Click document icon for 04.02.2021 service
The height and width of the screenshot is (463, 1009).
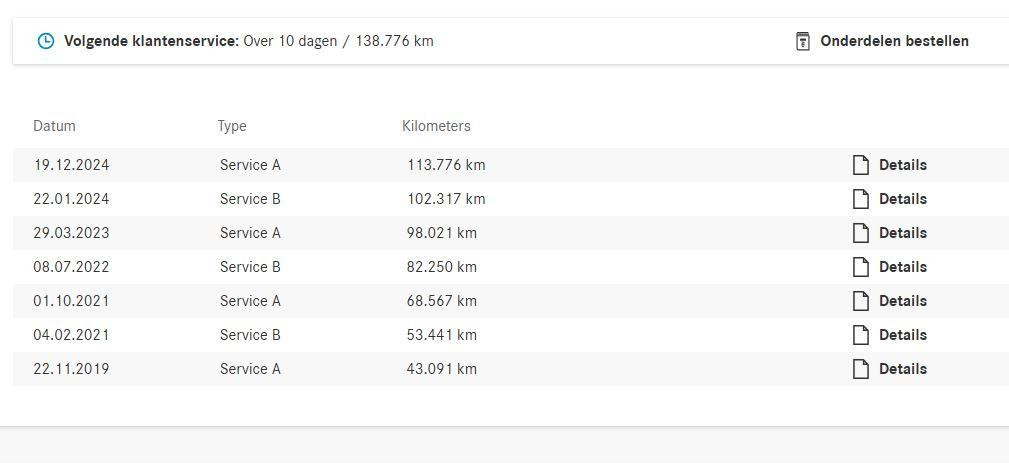(x=860, y=335)
